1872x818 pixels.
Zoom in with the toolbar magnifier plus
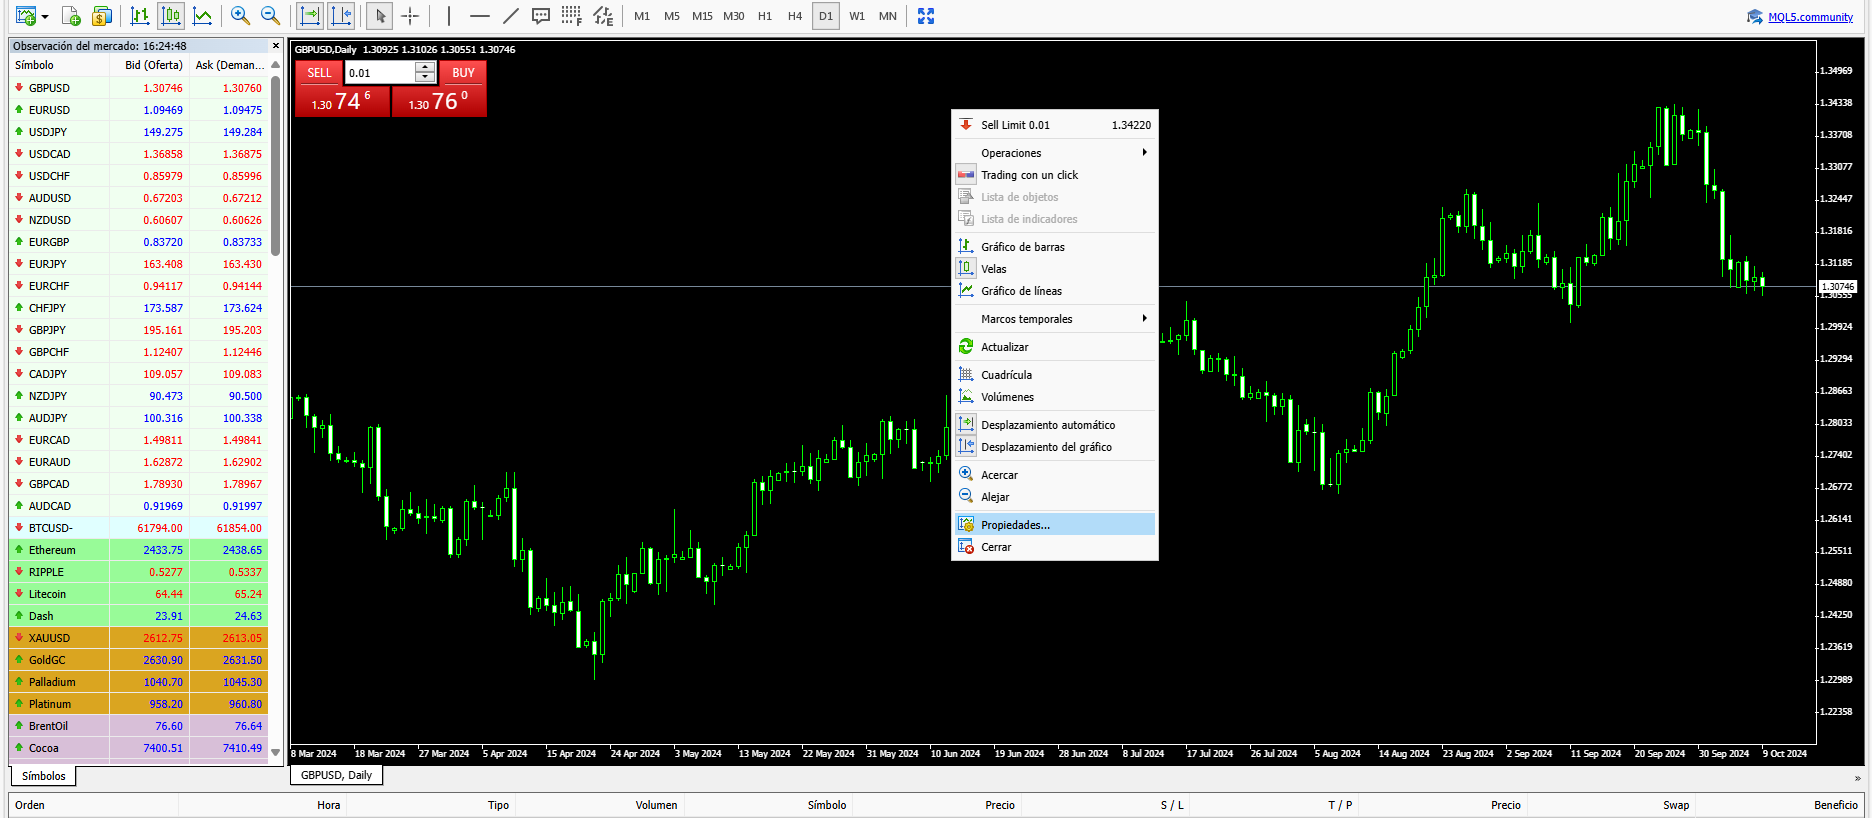[x=240, y=16]
